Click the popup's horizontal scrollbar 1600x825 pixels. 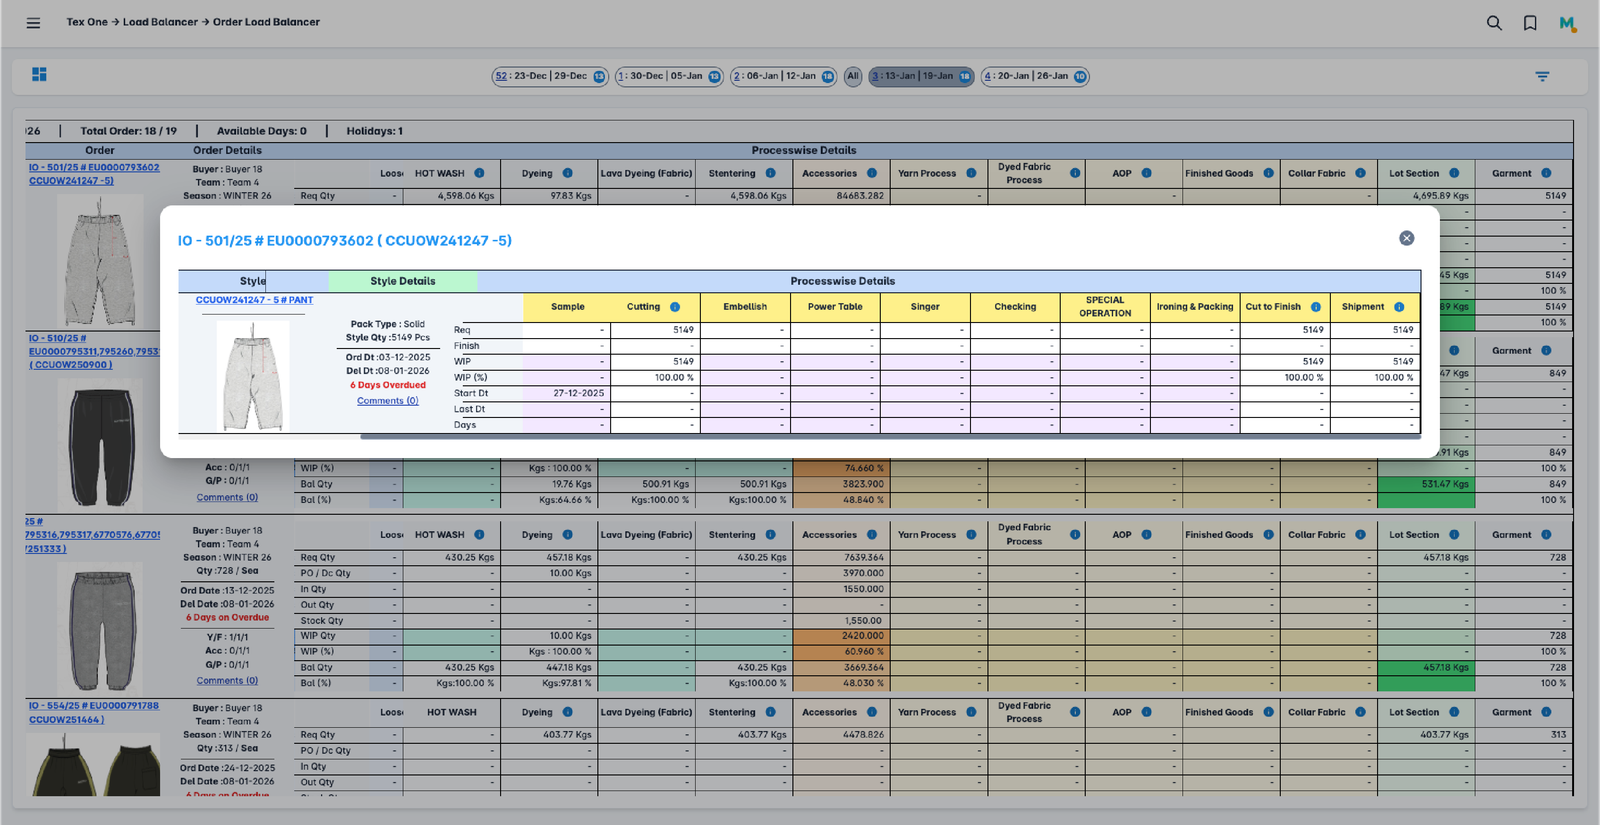[889, 436]
